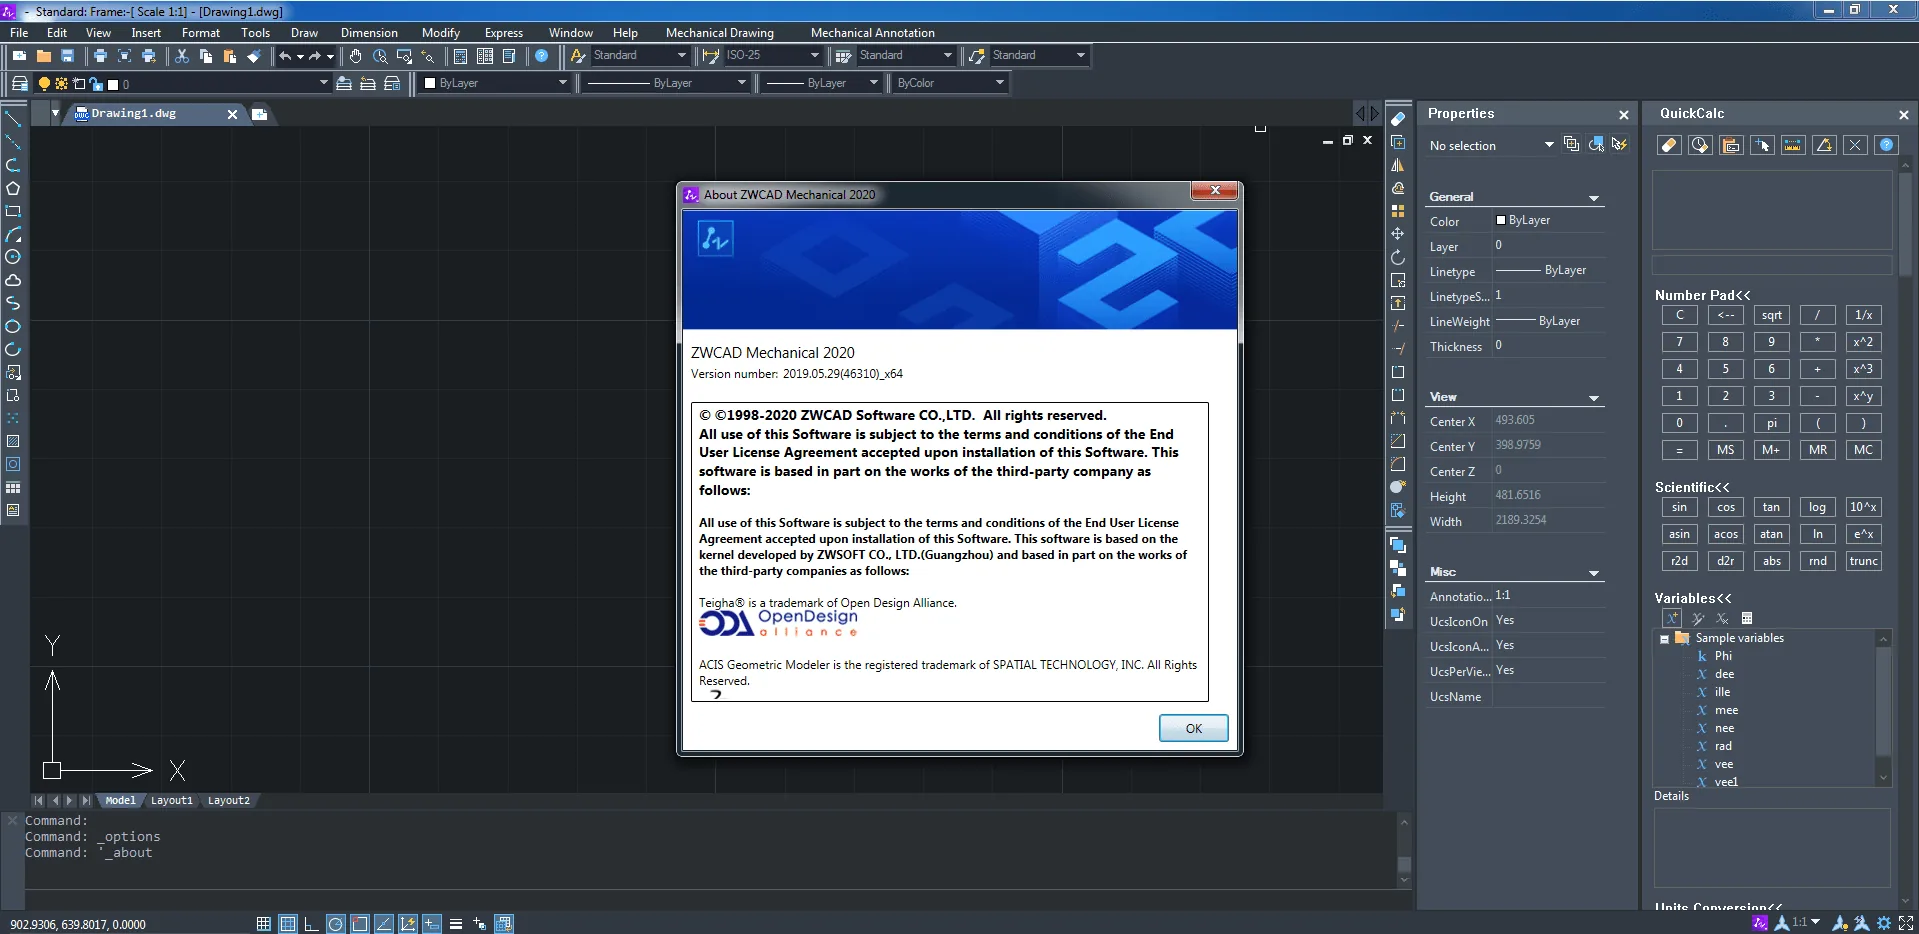Click QuickCalc Angle measurement icon
1919x934 pixels.
[1824, 145]
